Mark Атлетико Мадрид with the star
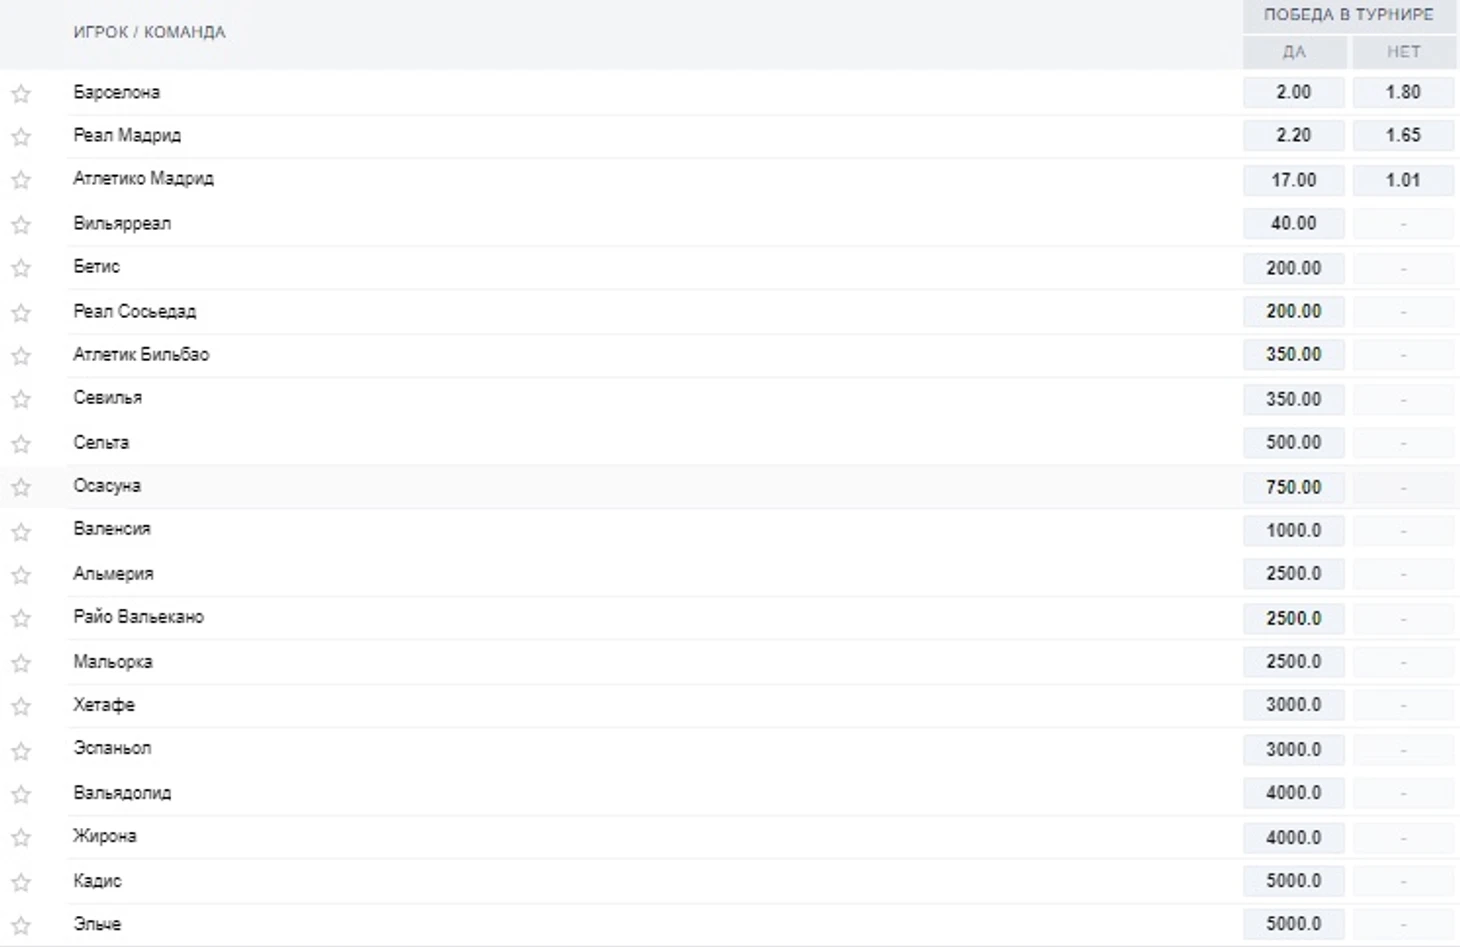The width and height of the screenshot is (1460, 947). 21,180
